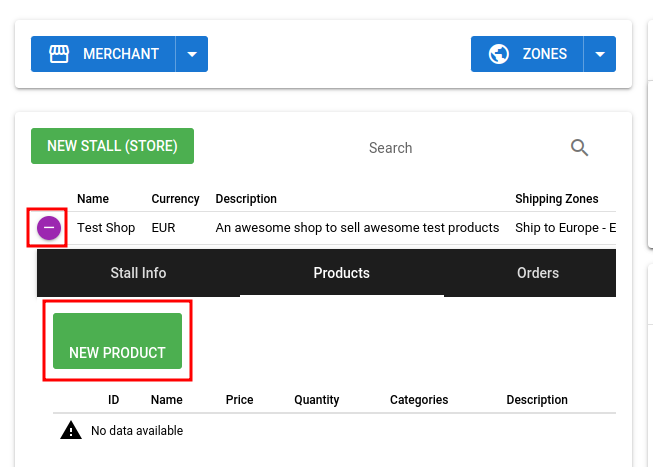Sort stalls by Name column header

(x=93, y=199)
